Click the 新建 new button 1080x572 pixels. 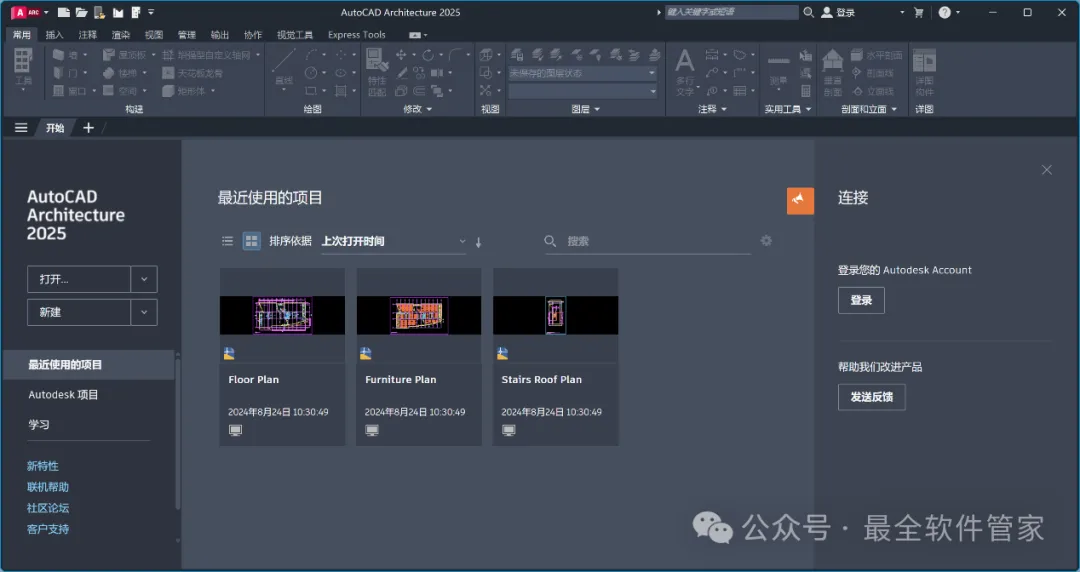79,312
